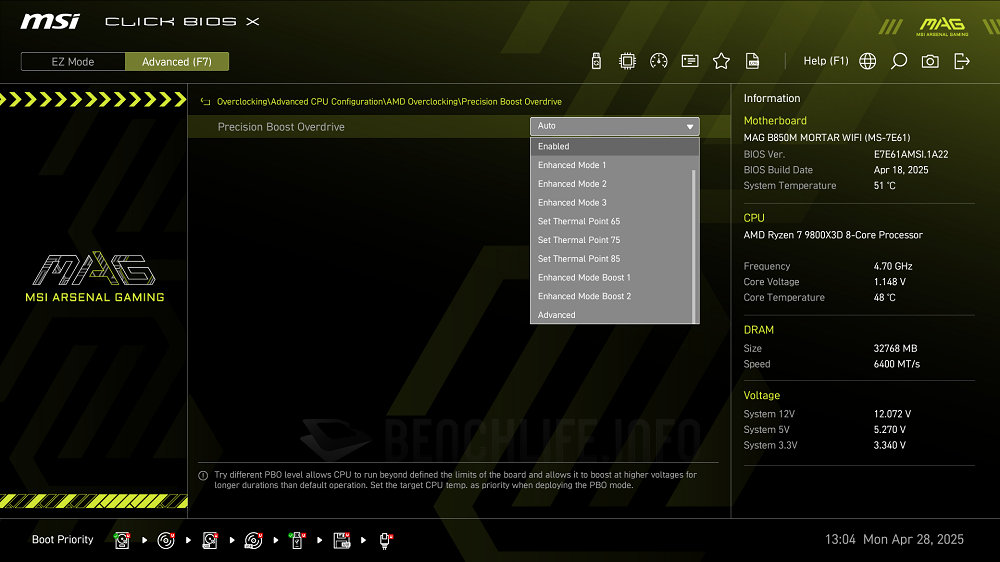The width and height of the screenshot is (1000, 562).
Task: Click DRAM Size value 32768 MB
Action: [x=895, y=349]
